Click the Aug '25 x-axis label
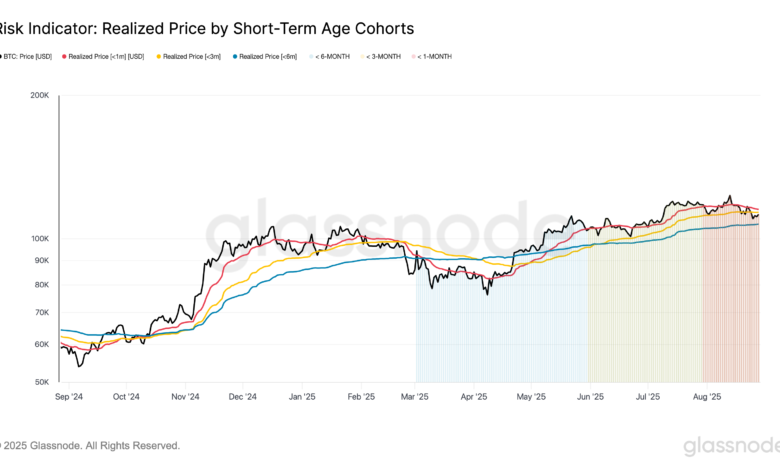Screen dimensions: 780x470 click(706, 396)
